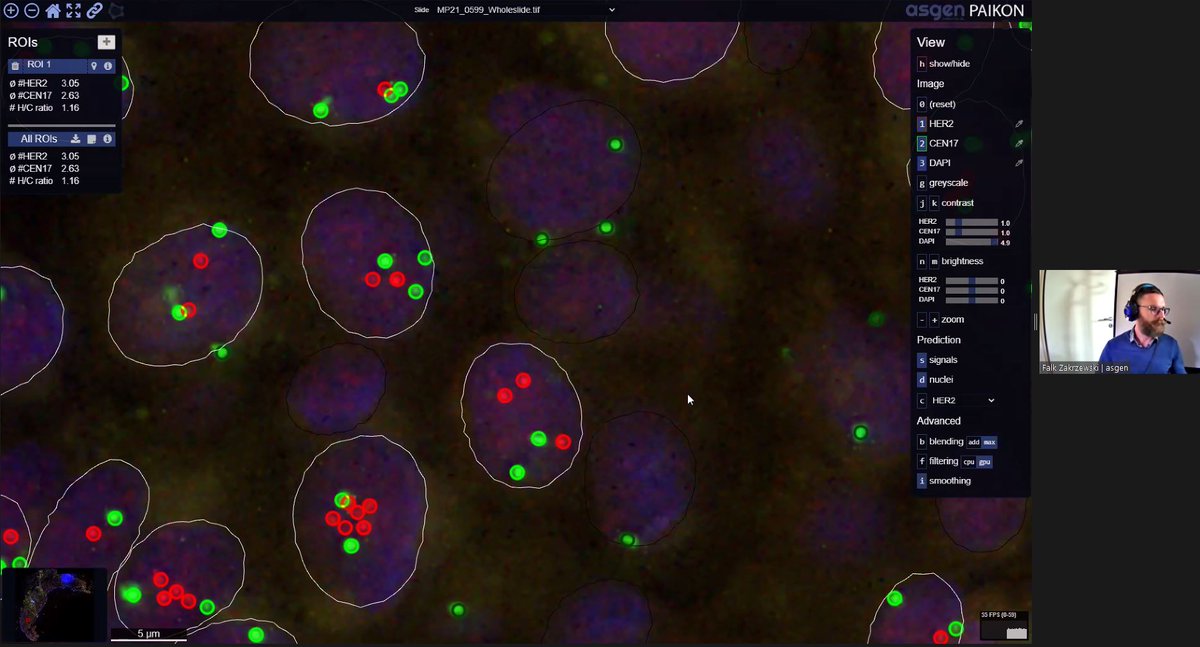
Task: Toggle full screen with the expand arrows icon
Action: (x=73, y=11)
